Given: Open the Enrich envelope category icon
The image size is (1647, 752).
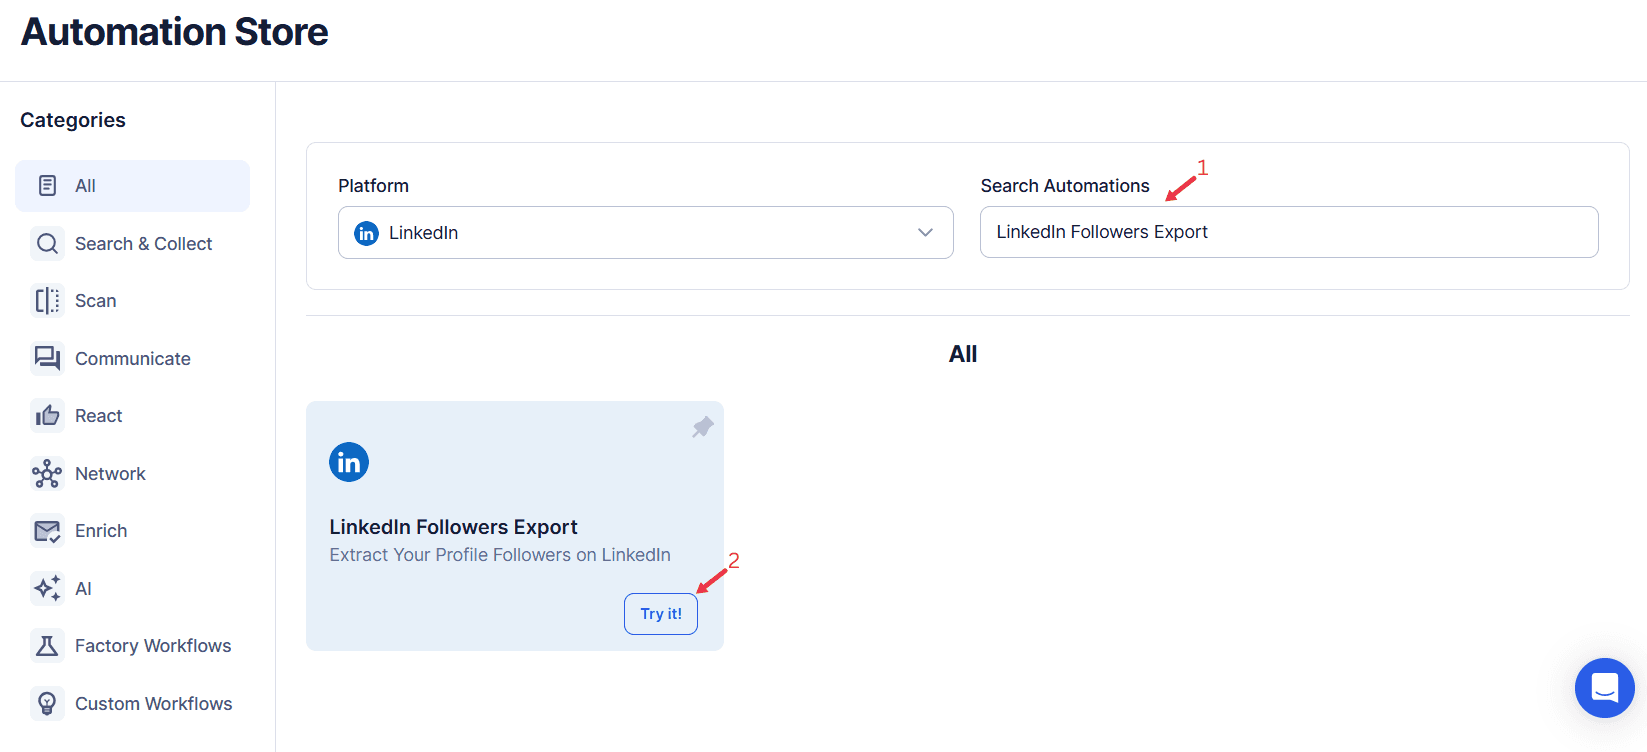Looking at the screenshot, I should coord(47,530).
